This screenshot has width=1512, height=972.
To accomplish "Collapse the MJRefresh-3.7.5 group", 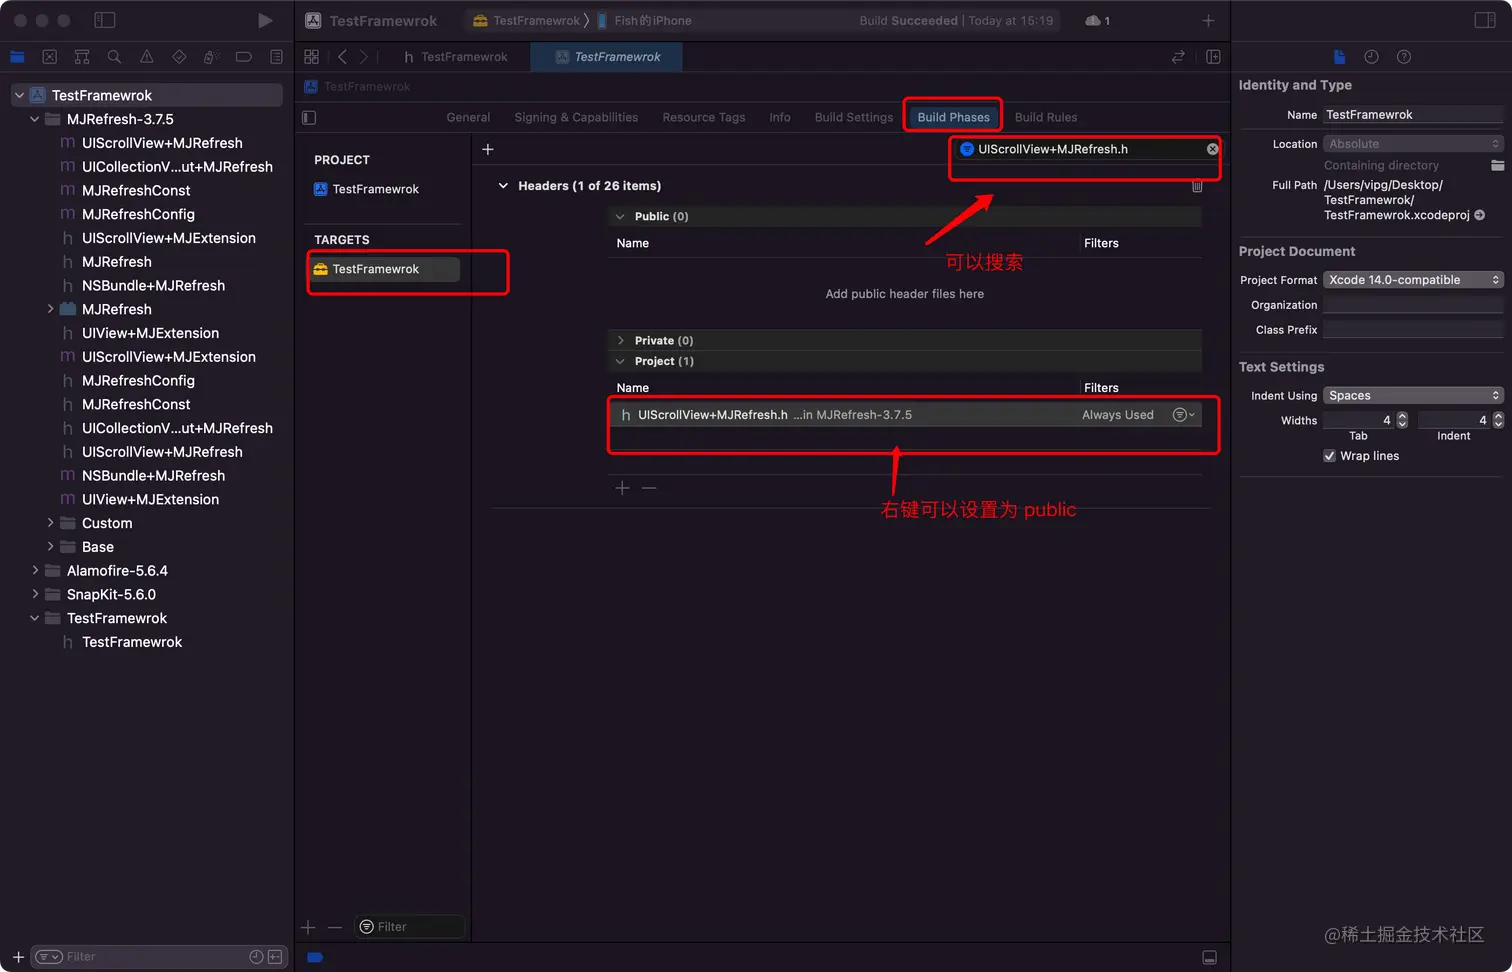I will click(35, 119).
